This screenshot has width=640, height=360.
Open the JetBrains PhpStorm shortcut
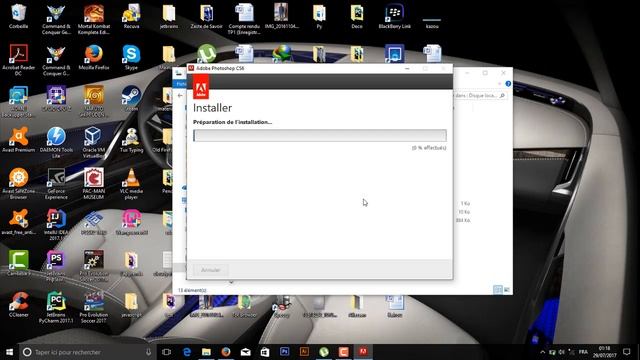[56, 266]
